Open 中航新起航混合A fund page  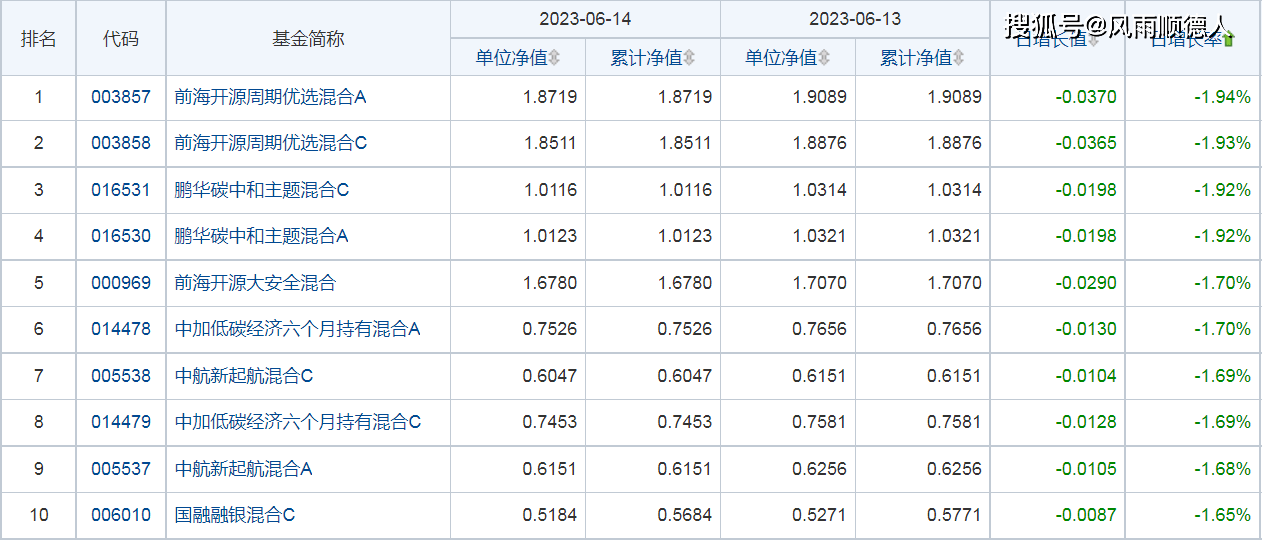point(244,469)
